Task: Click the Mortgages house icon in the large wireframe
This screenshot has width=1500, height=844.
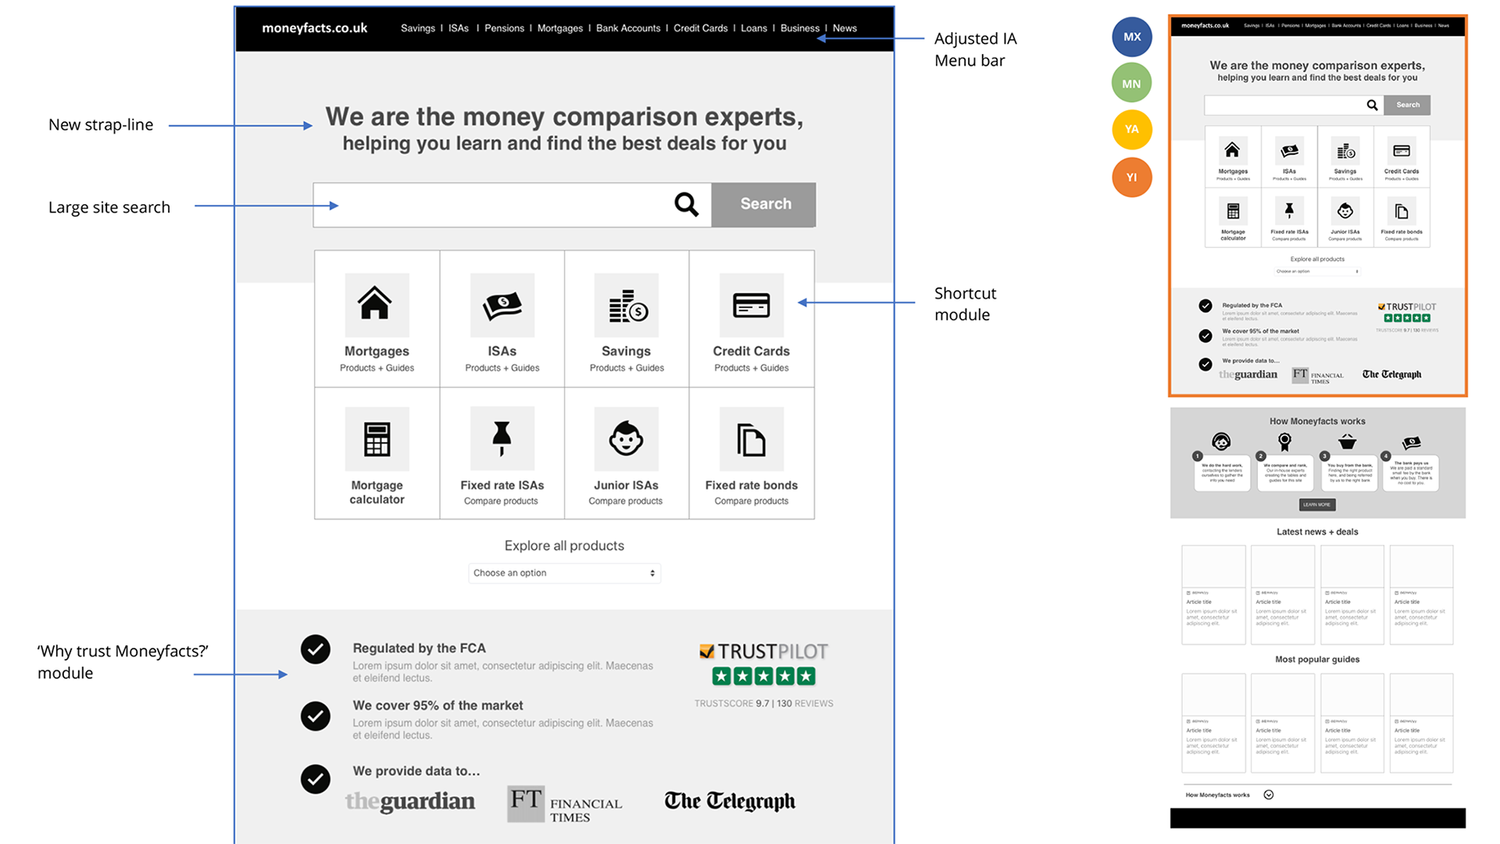Action: pyautogui.click(x=376, y=304)
